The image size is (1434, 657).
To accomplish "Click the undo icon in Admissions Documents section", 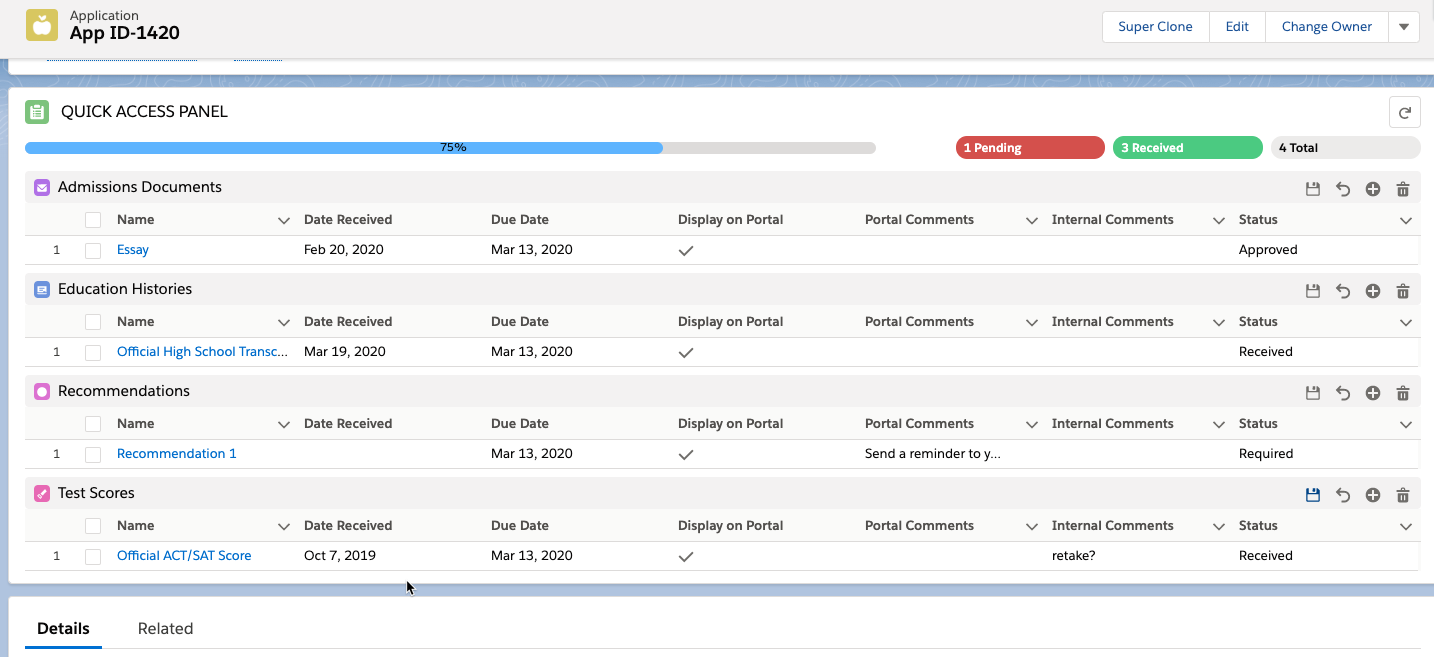I will click(x=1343, y=189).
